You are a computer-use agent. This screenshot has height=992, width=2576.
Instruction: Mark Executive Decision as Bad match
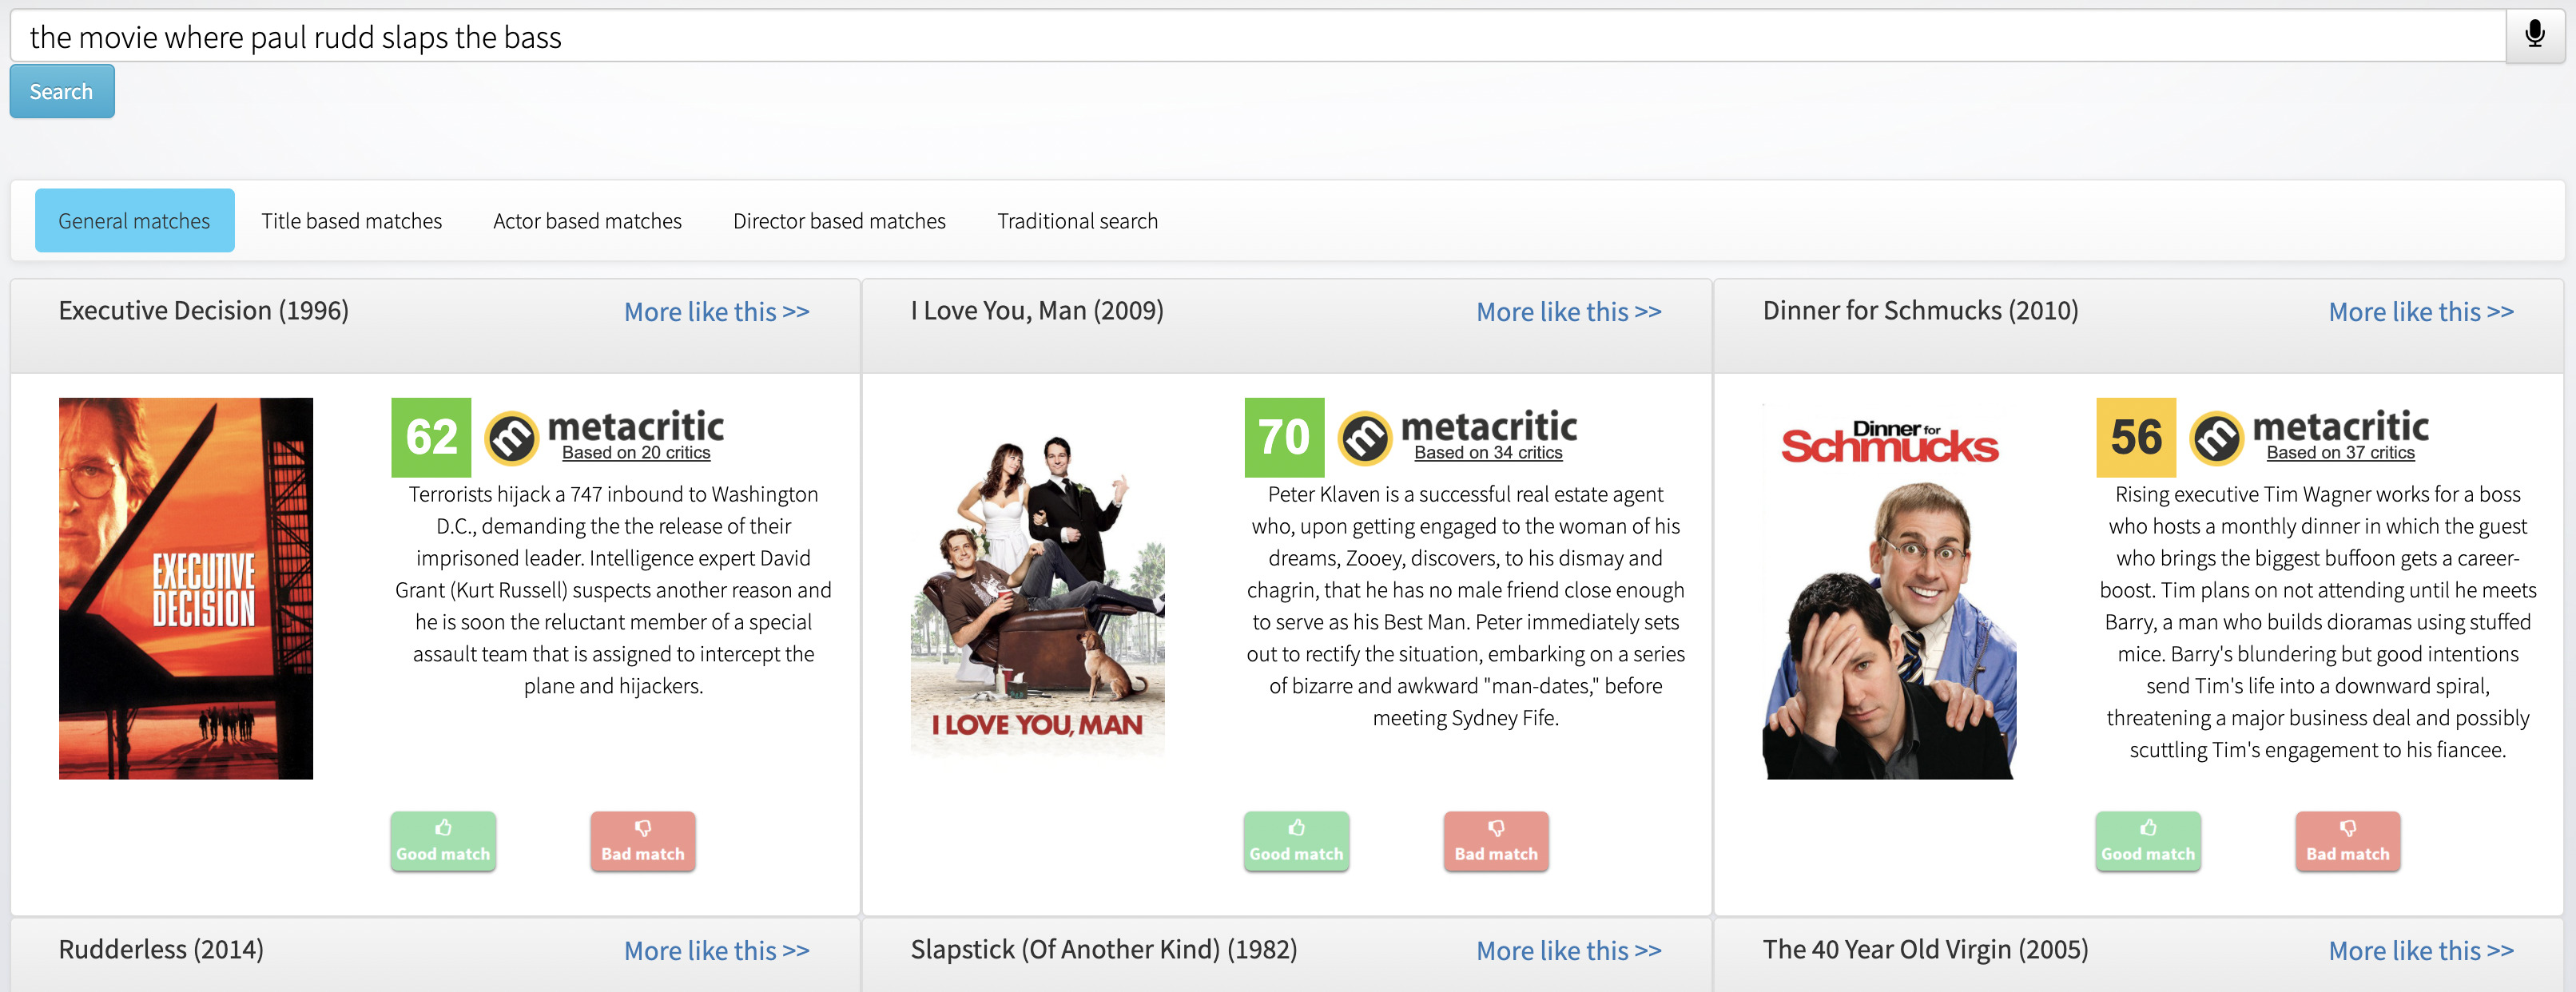coord(643,840)
